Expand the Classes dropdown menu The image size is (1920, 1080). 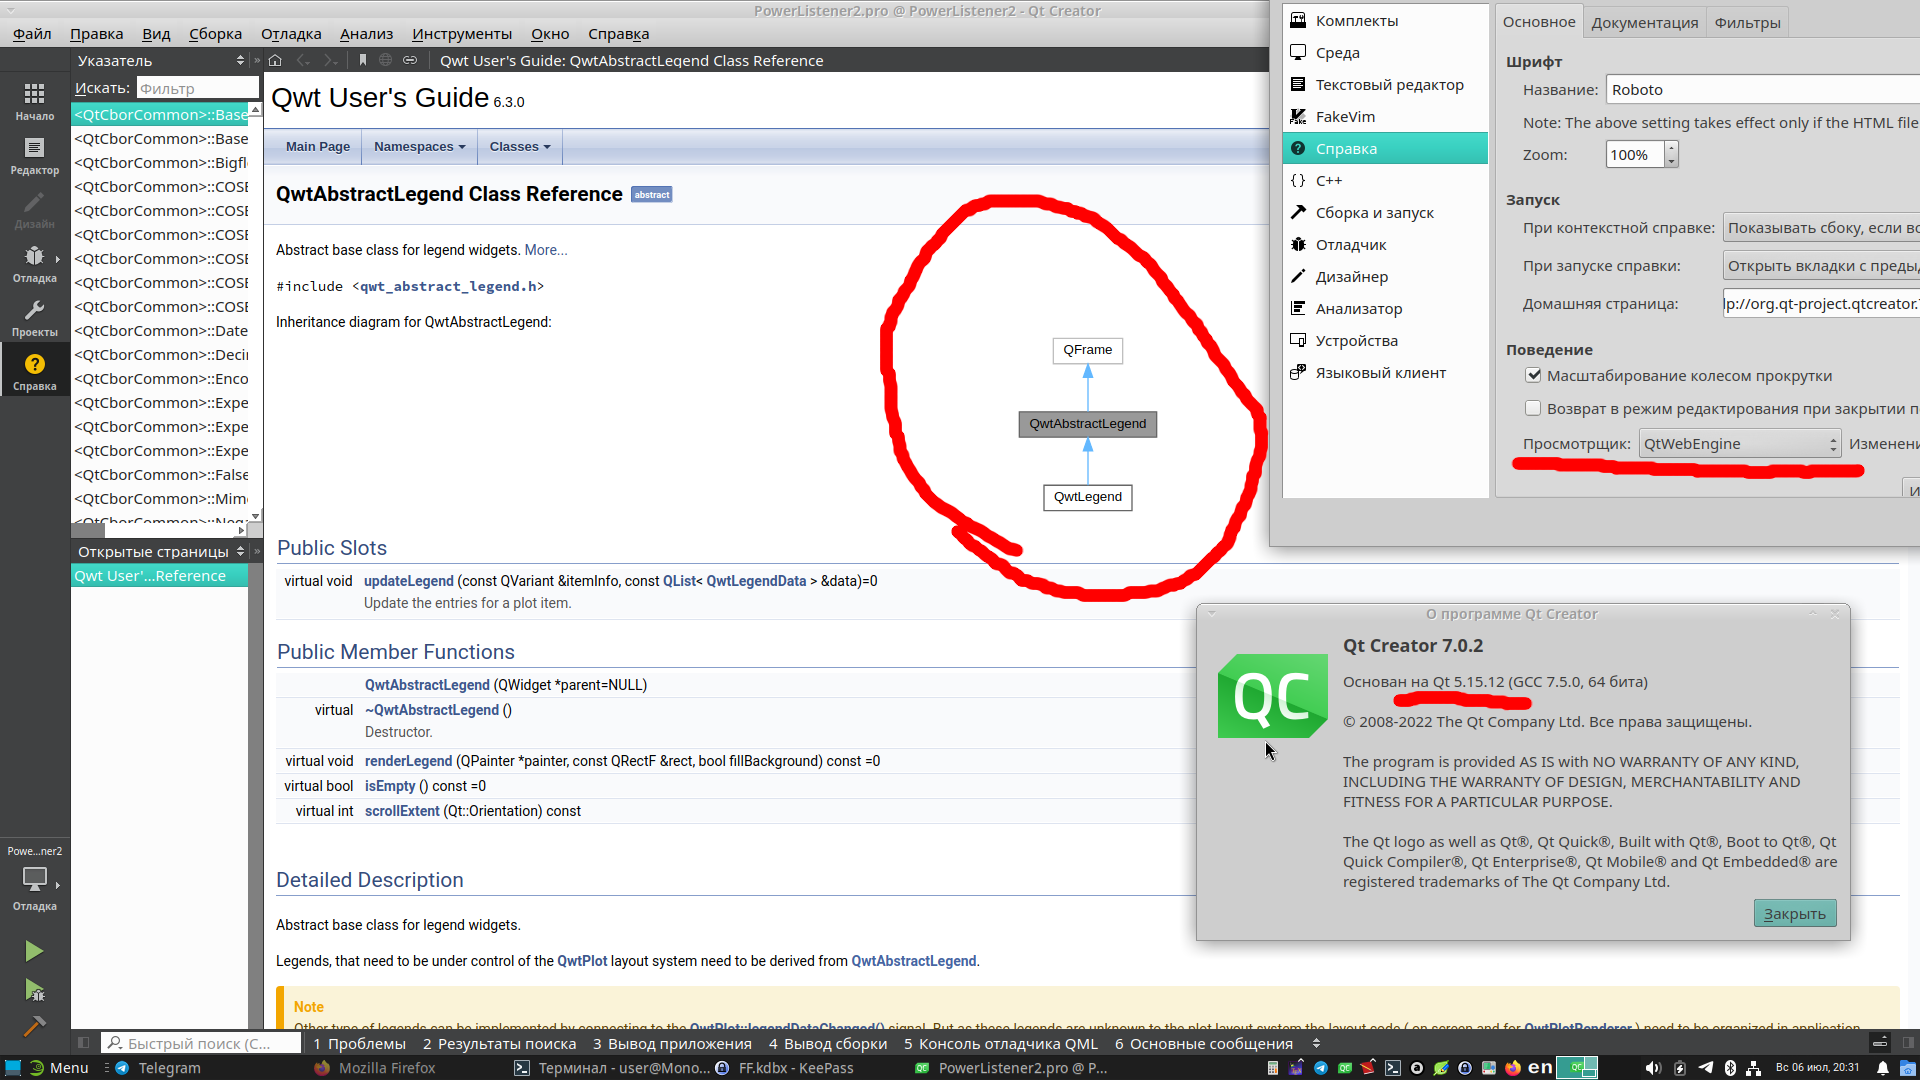click(520, 146)
